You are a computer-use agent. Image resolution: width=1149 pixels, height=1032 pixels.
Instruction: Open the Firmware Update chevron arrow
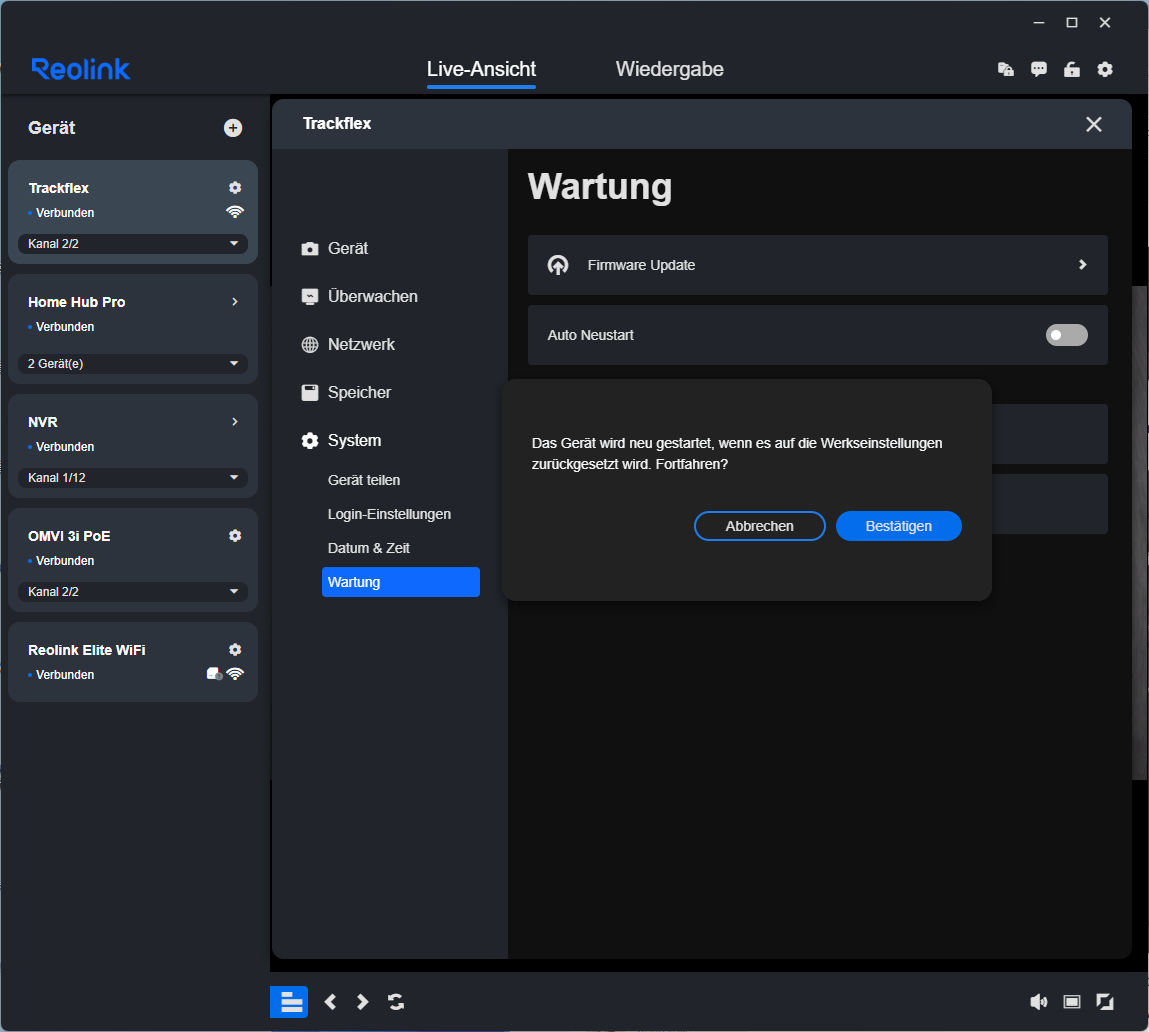[1082, 265]
